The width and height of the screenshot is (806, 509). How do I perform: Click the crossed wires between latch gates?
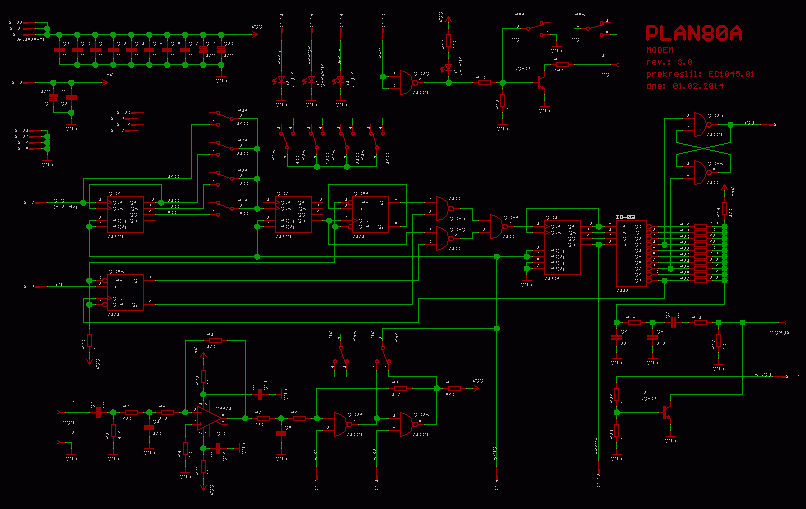tap(703, 148)
